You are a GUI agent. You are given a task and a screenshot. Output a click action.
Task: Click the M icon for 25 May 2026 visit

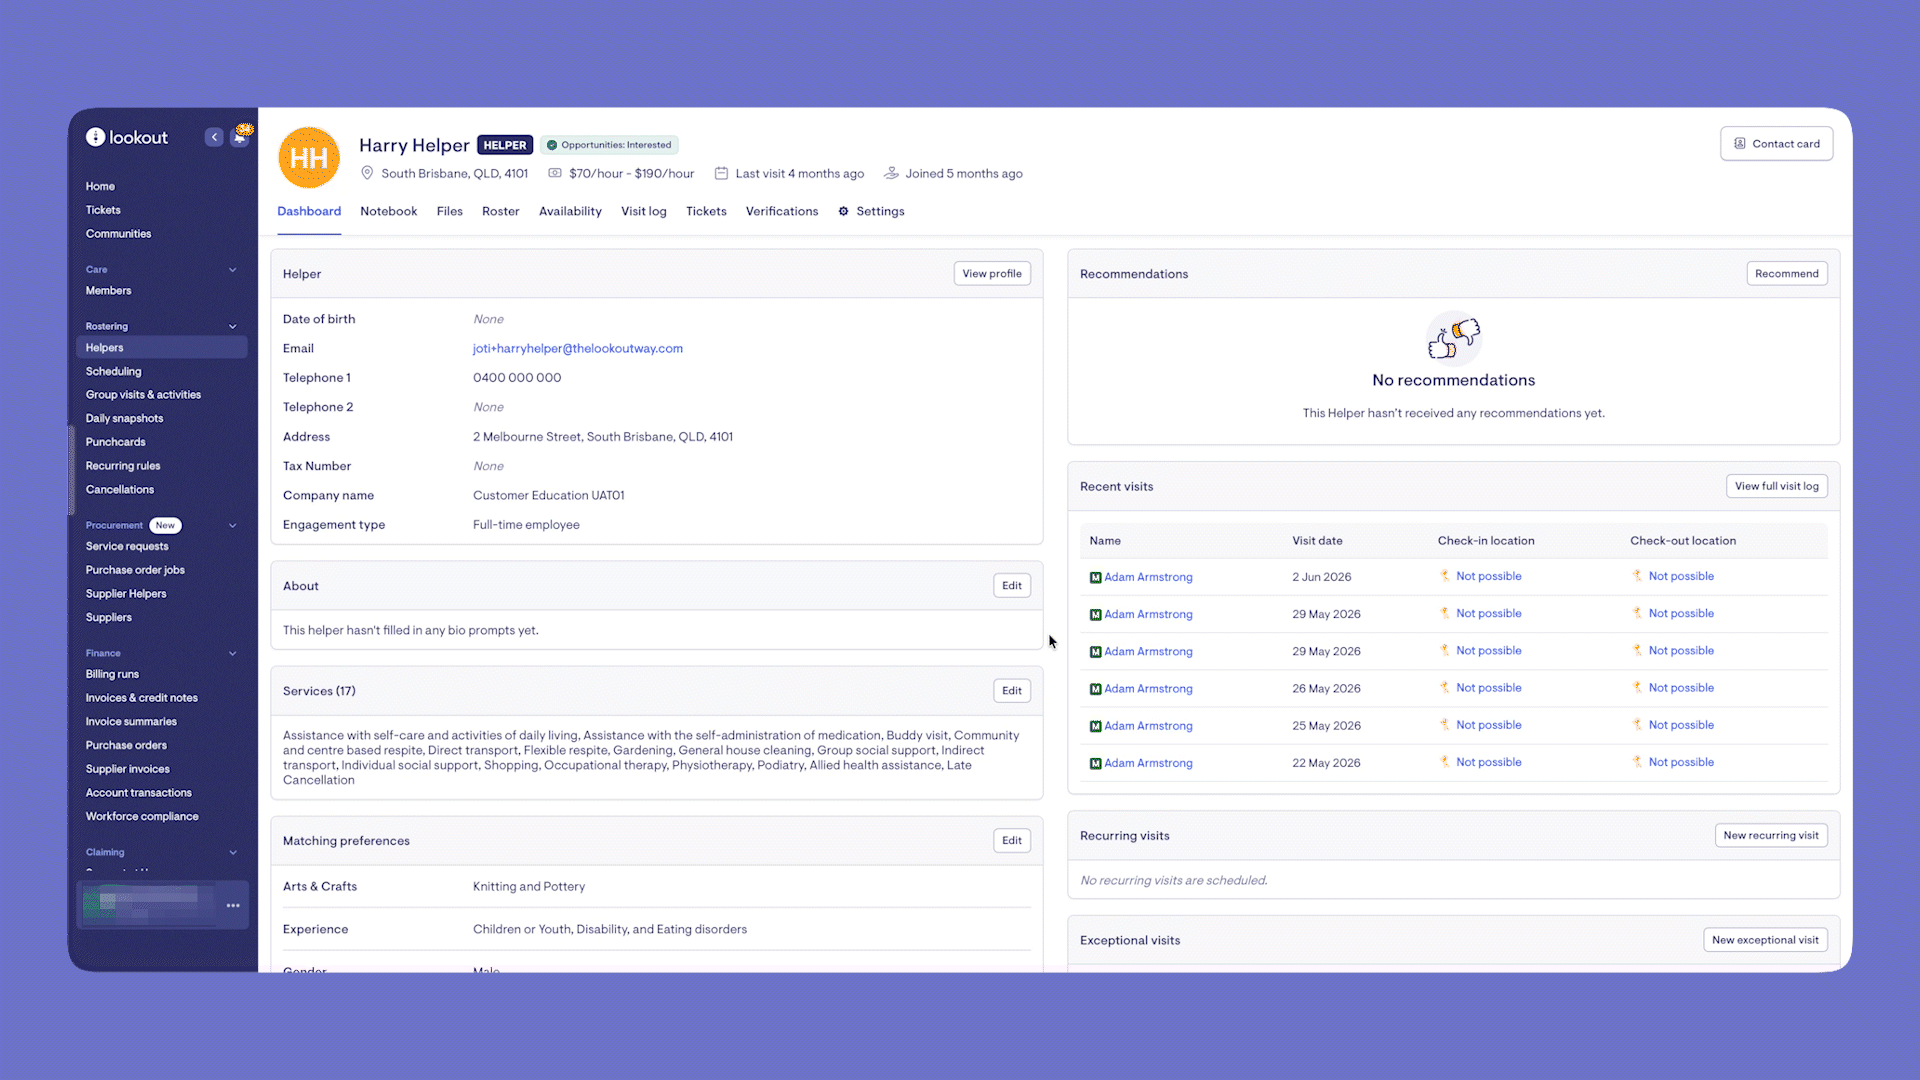(x=1095, y=726)
